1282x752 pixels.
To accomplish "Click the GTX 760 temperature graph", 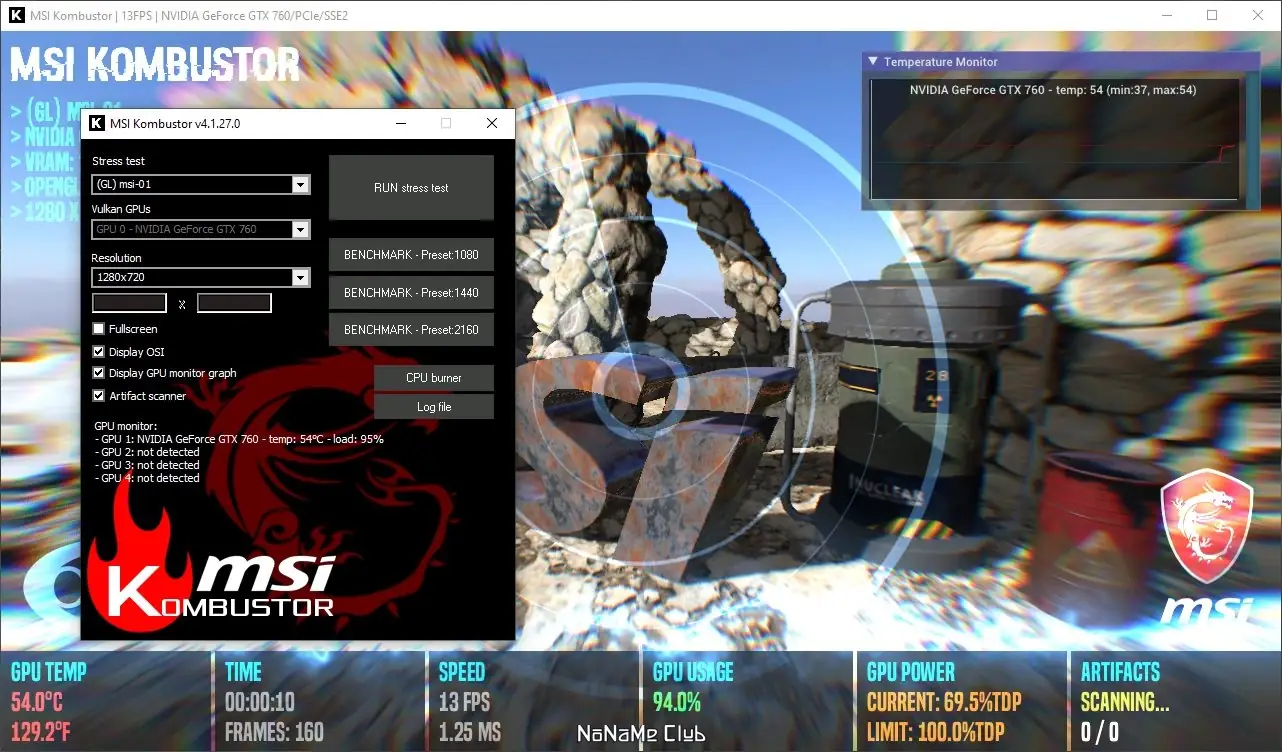I will click(x=1053, y=139).
